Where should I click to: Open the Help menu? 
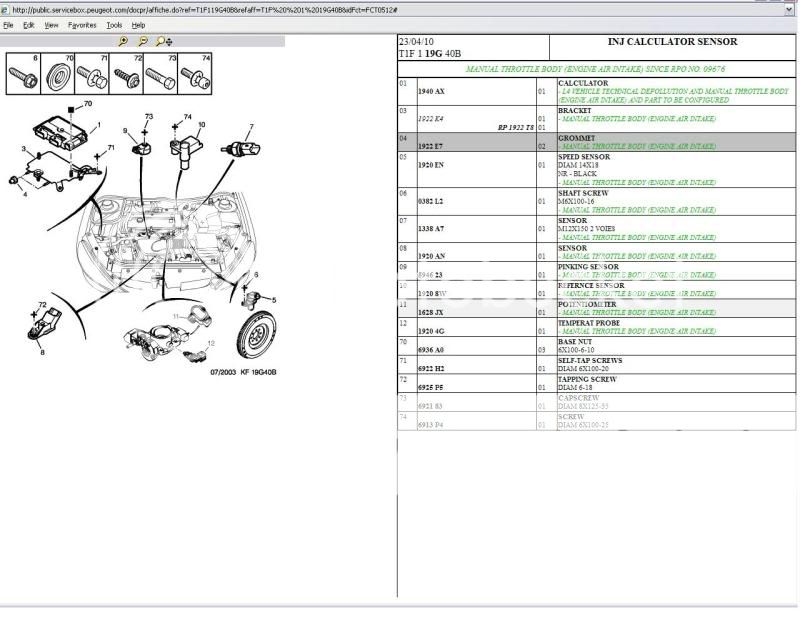pos(141,25)
